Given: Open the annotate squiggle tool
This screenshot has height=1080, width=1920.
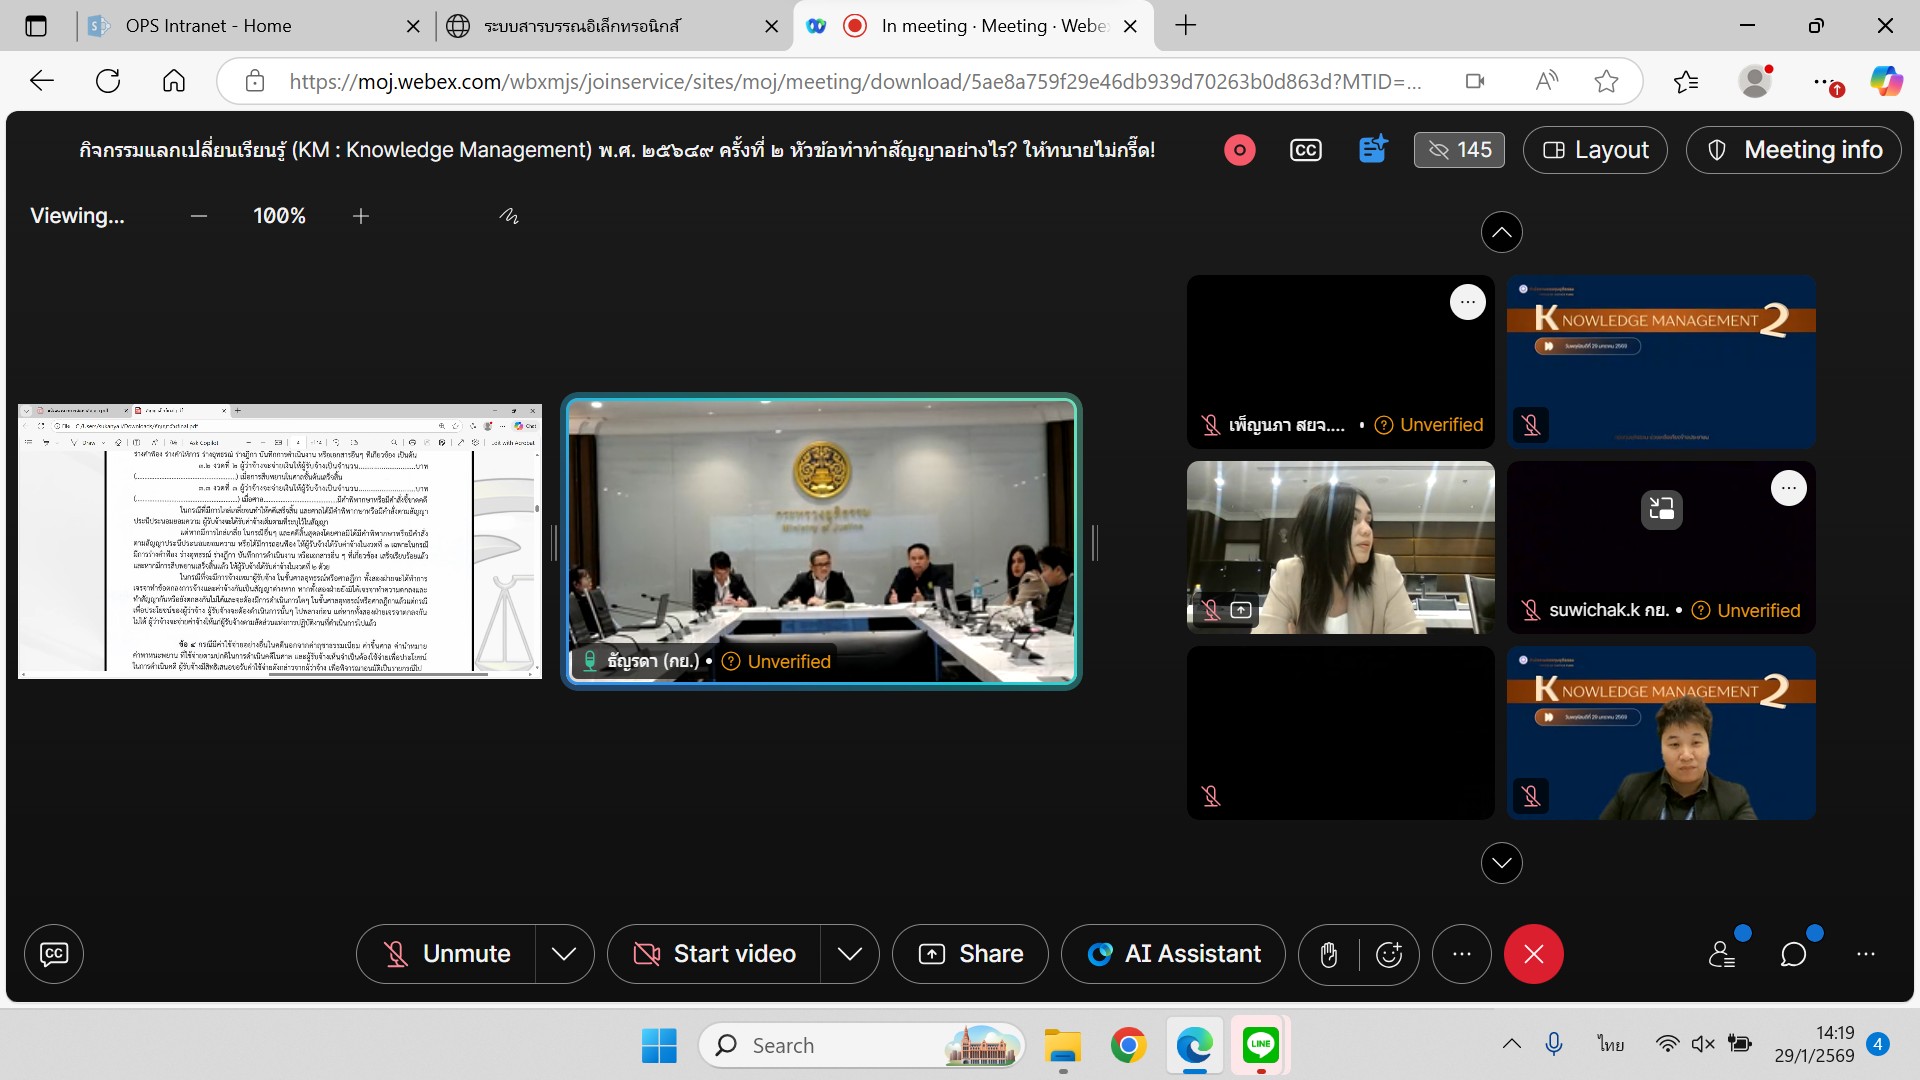Looking at the screenshot, I should click(x=509, y=216).
